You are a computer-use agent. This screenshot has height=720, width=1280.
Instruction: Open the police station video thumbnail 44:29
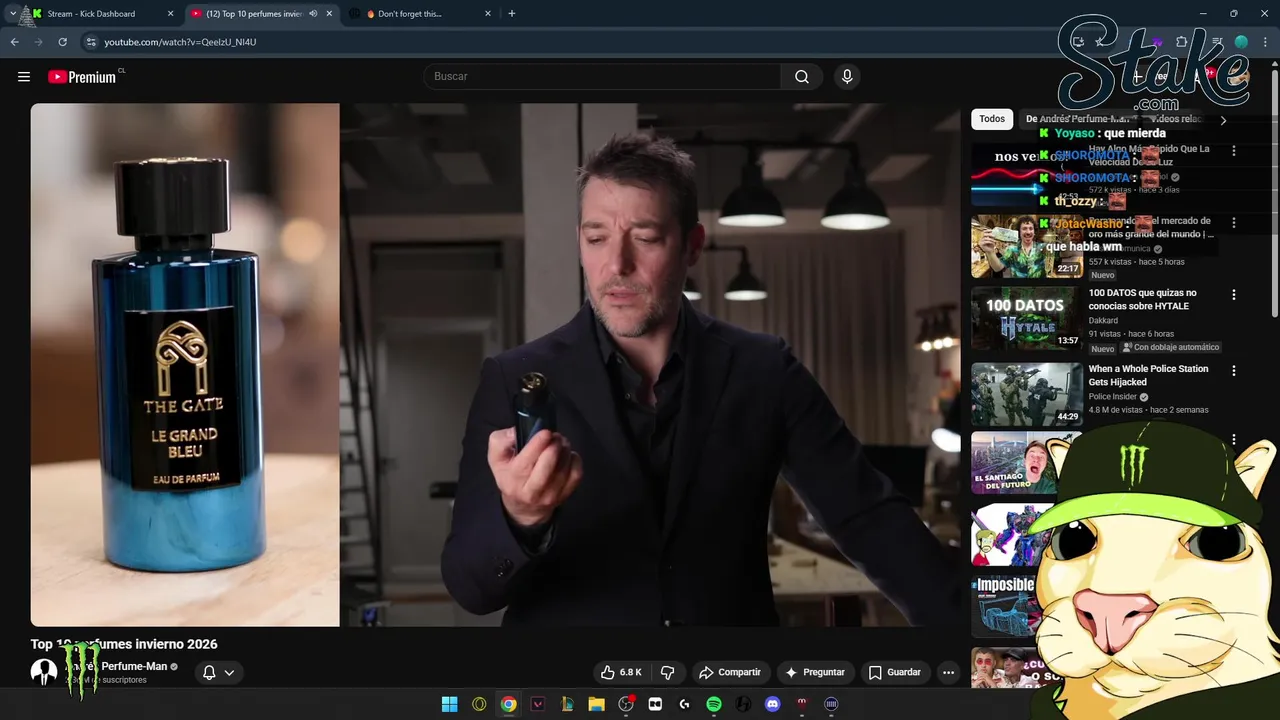click(x=1027, y=394)
